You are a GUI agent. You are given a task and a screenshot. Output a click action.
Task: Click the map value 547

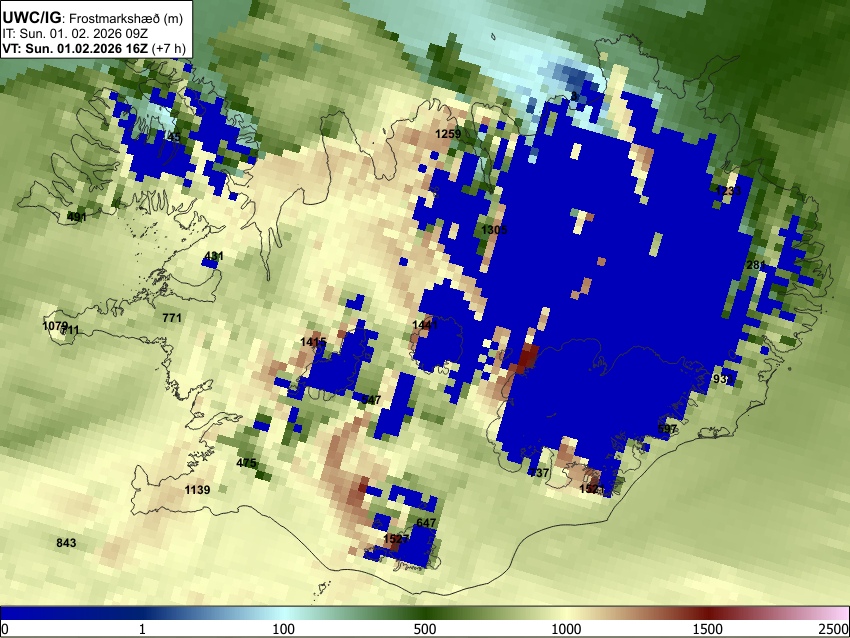(x=371, y=400)
